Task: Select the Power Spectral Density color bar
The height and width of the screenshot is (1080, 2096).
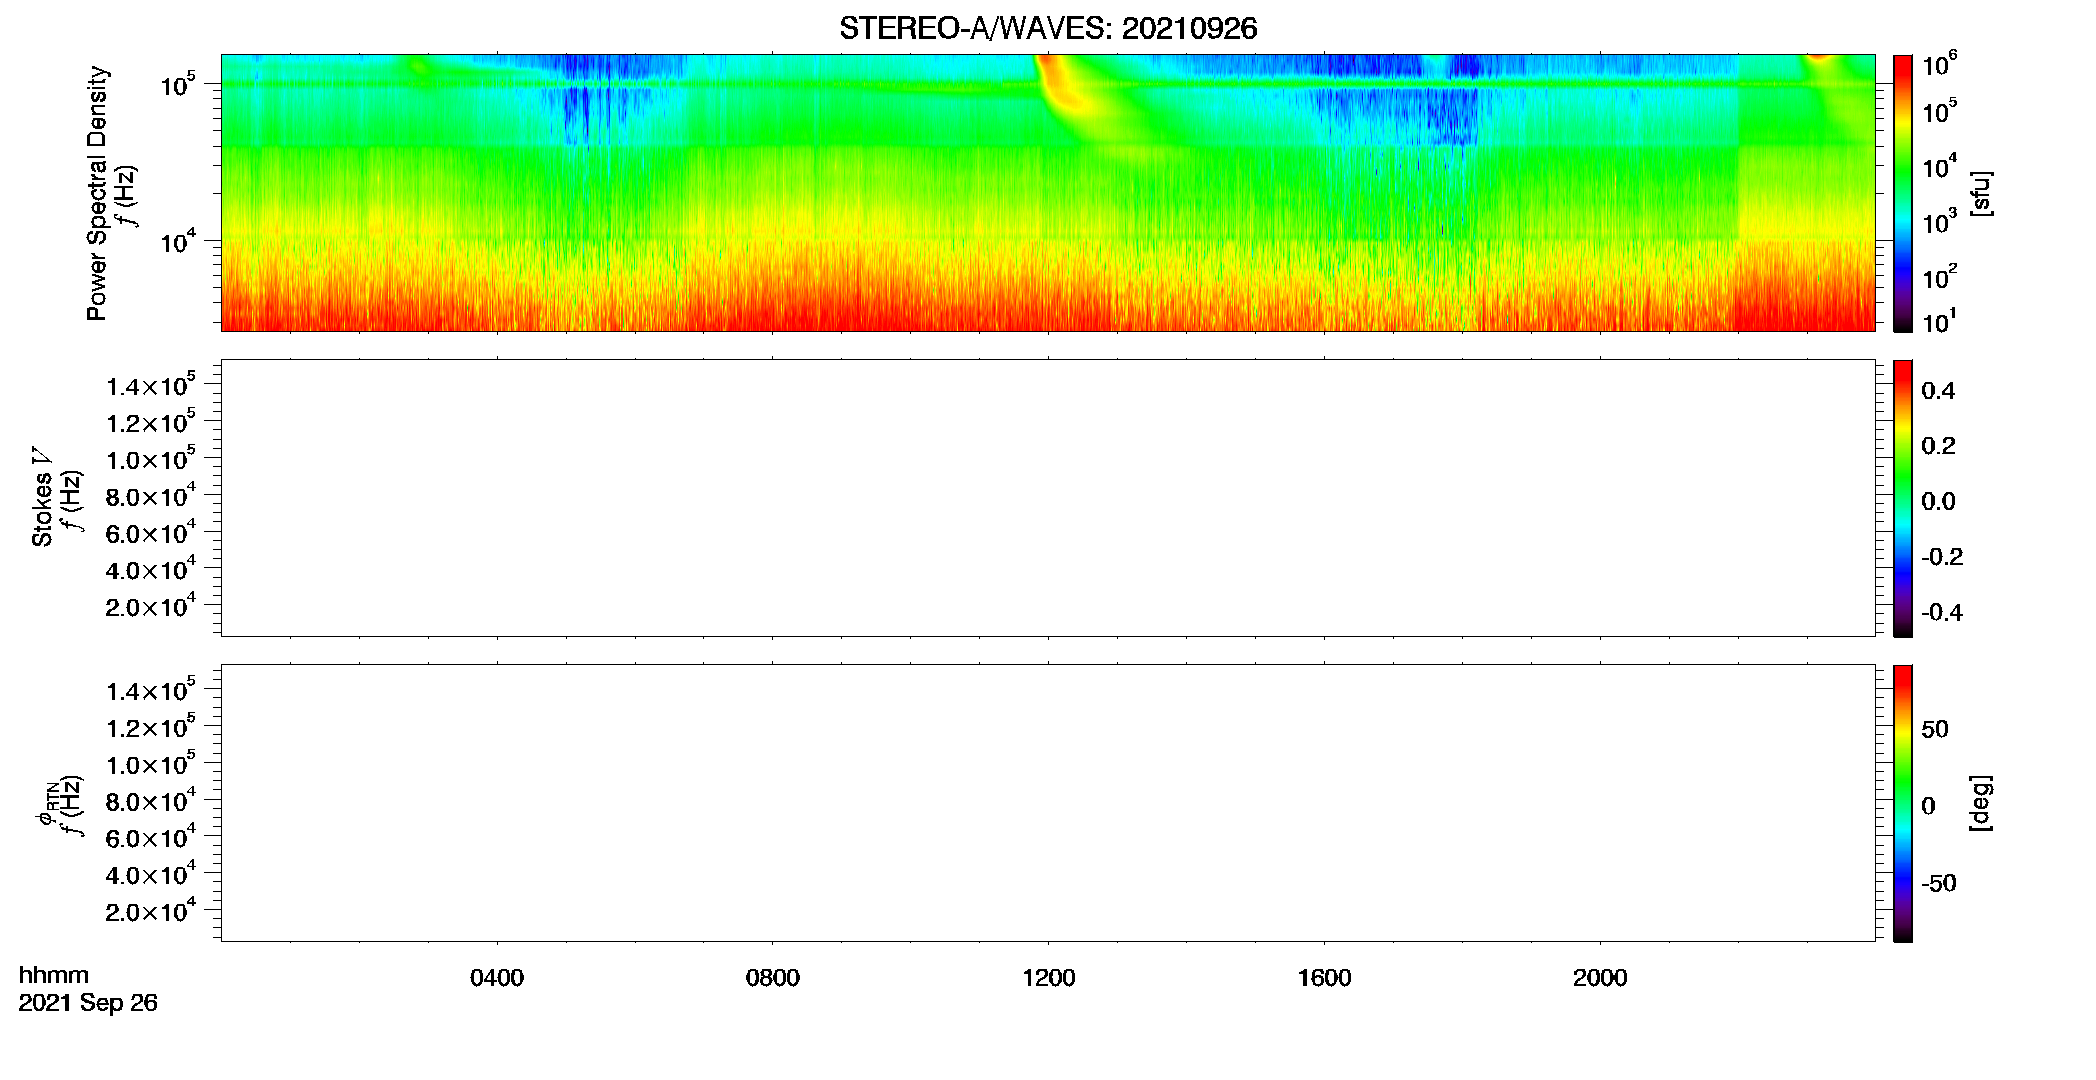Action: pos(1902,193)
